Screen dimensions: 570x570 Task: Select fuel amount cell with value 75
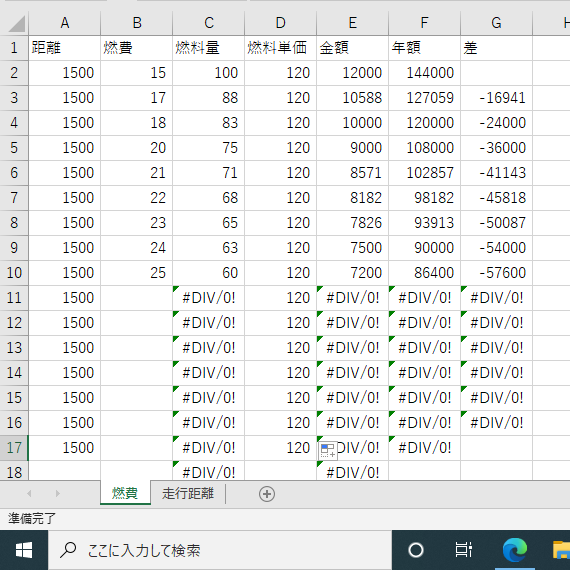(208, 148)
